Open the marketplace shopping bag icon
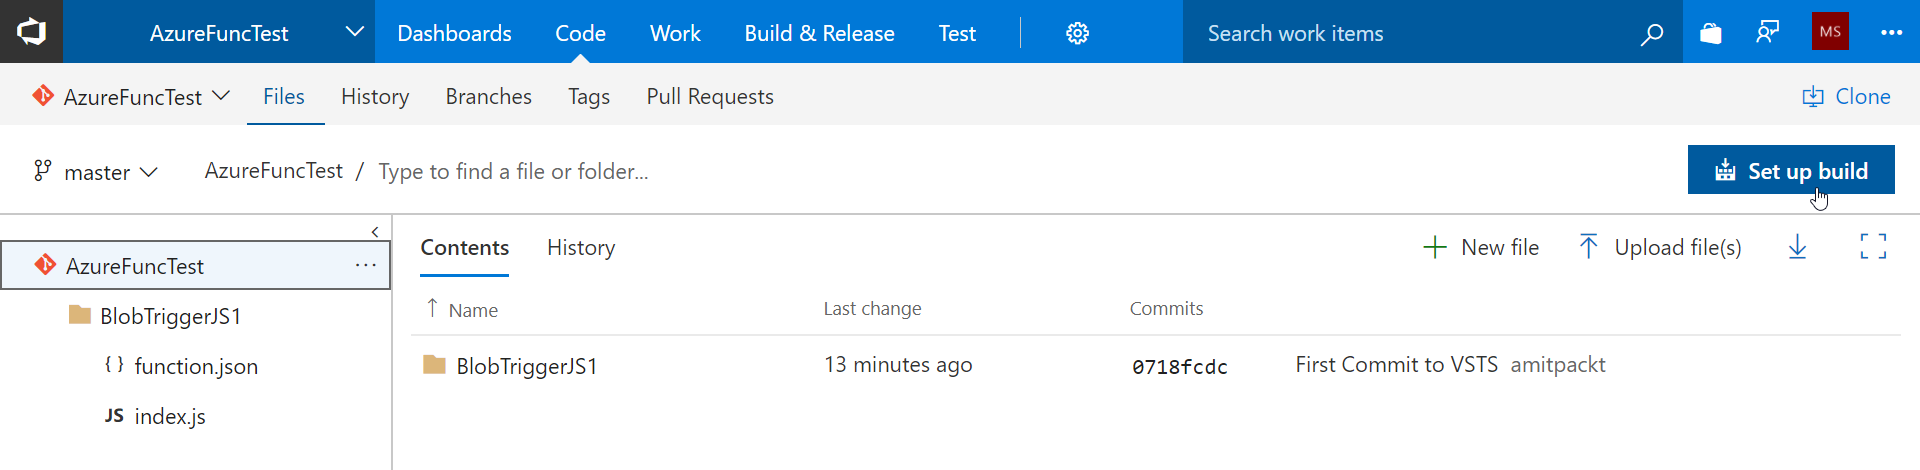 (1711, 33)
